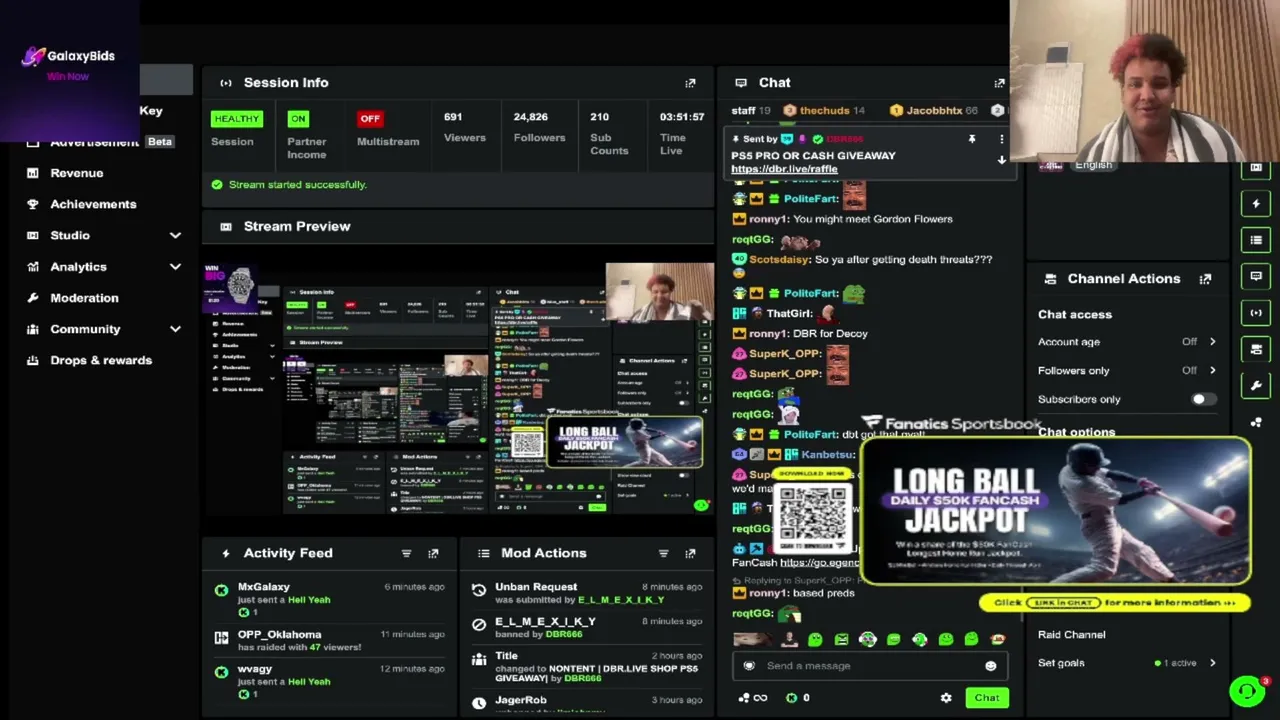The image size is (1280, 720).
Task: Click the chat bubble icon in right sidebar
Action: (1256, 276)
